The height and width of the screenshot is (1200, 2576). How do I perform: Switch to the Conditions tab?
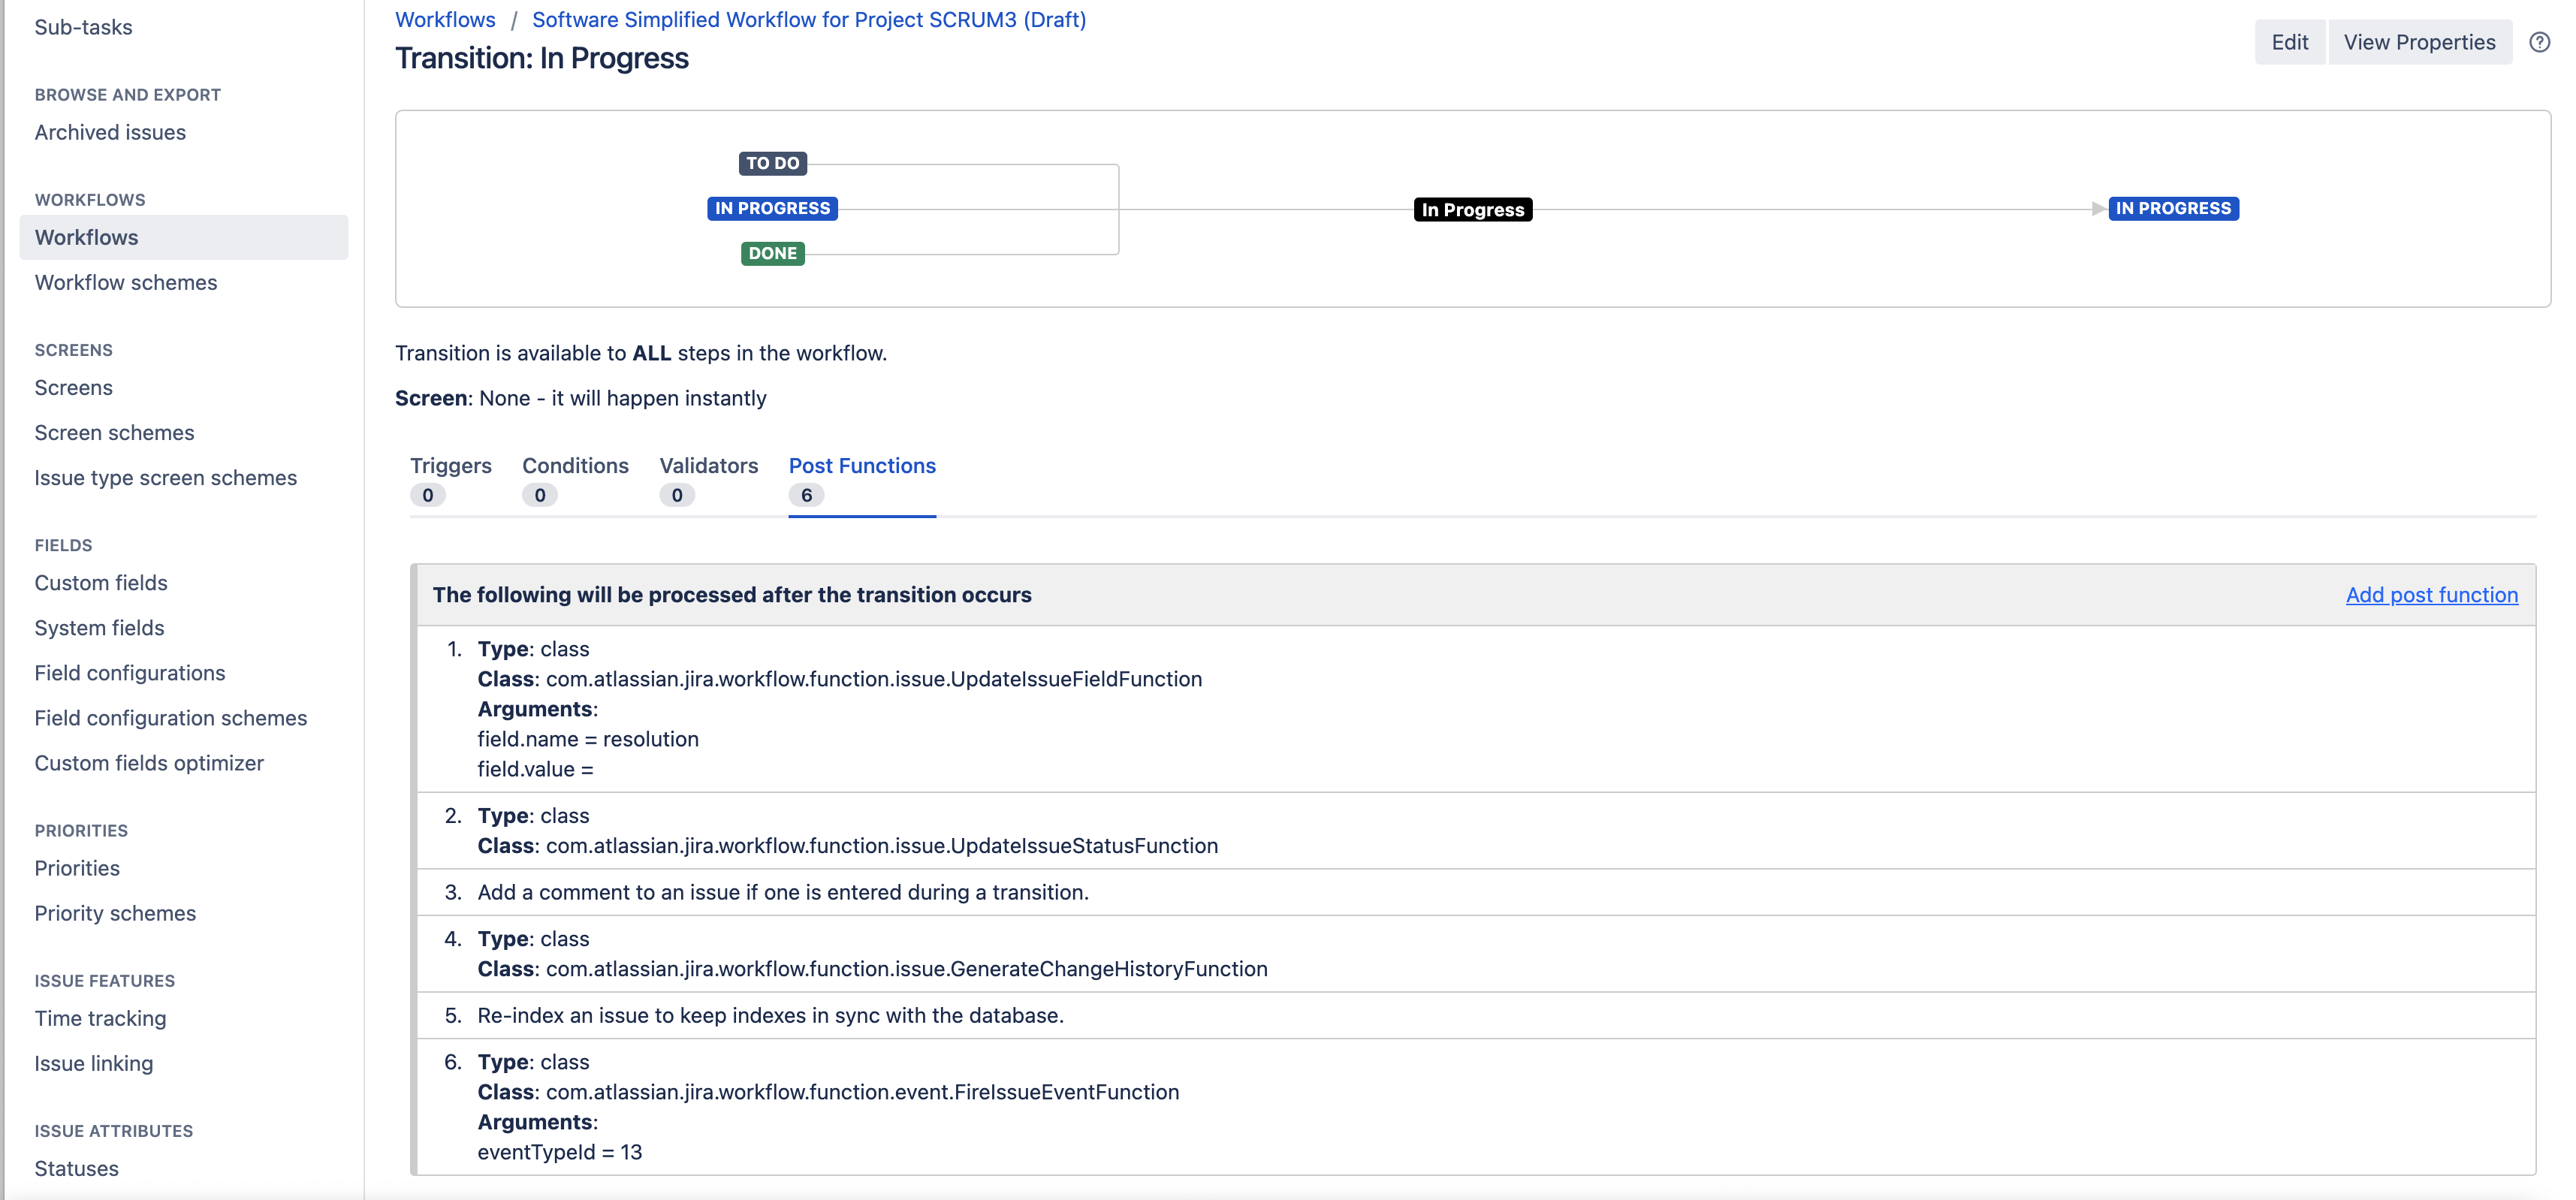[575, 466]
